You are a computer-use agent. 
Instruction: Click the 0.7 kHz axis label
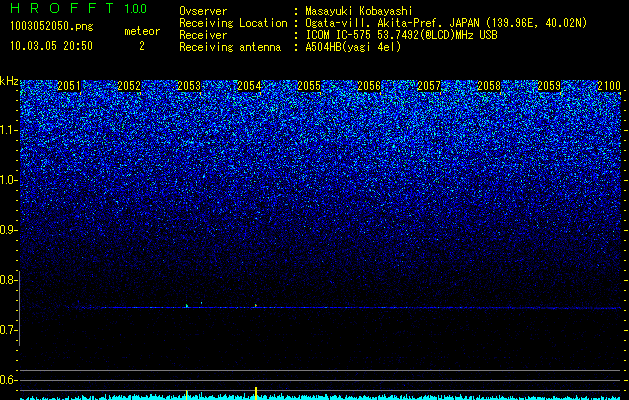[9, 330]
